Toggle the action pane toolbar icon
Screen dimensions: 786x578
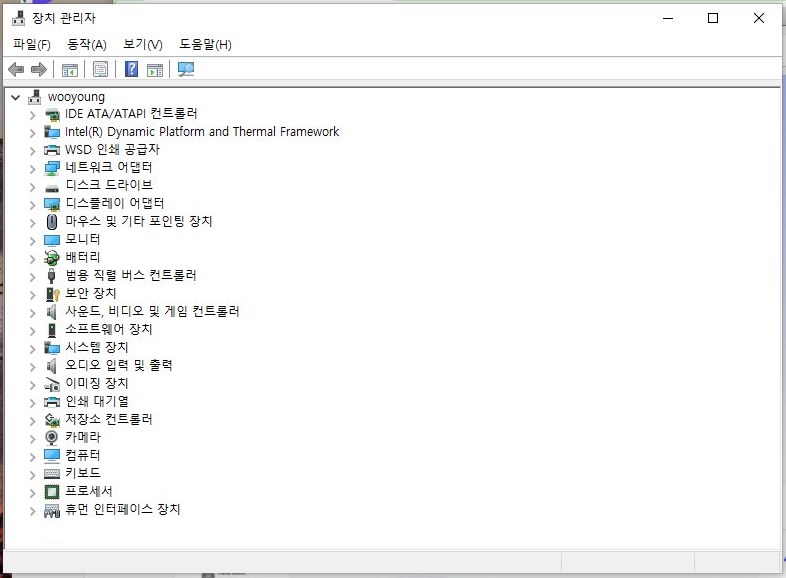(x=155, y=70)
